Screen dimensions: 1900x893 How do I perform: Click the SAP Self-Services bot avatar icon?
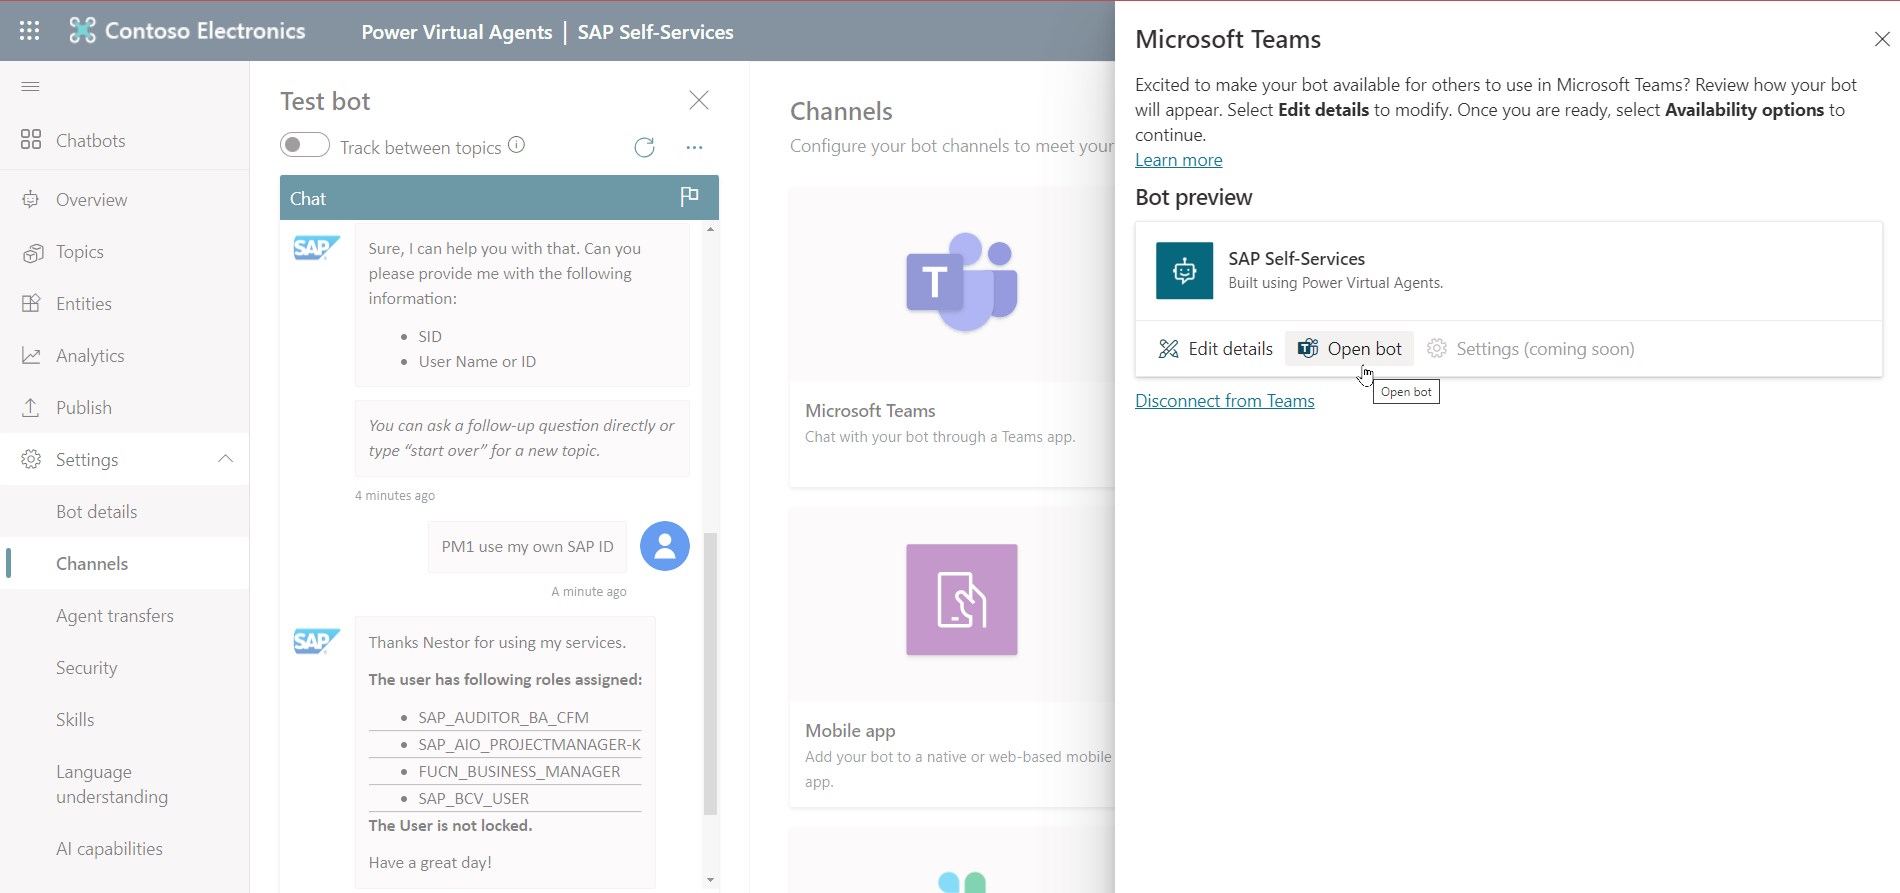[1185, 271]
